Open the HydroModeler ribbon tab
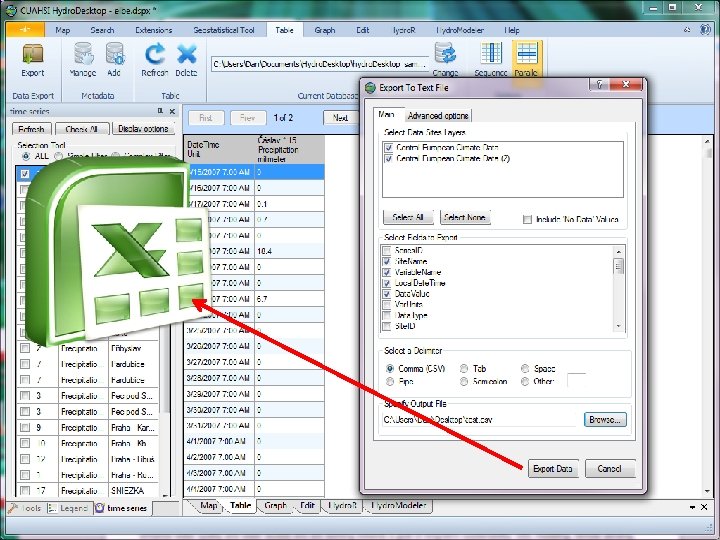This screenshot has width=720, height=540. [460, 30]
